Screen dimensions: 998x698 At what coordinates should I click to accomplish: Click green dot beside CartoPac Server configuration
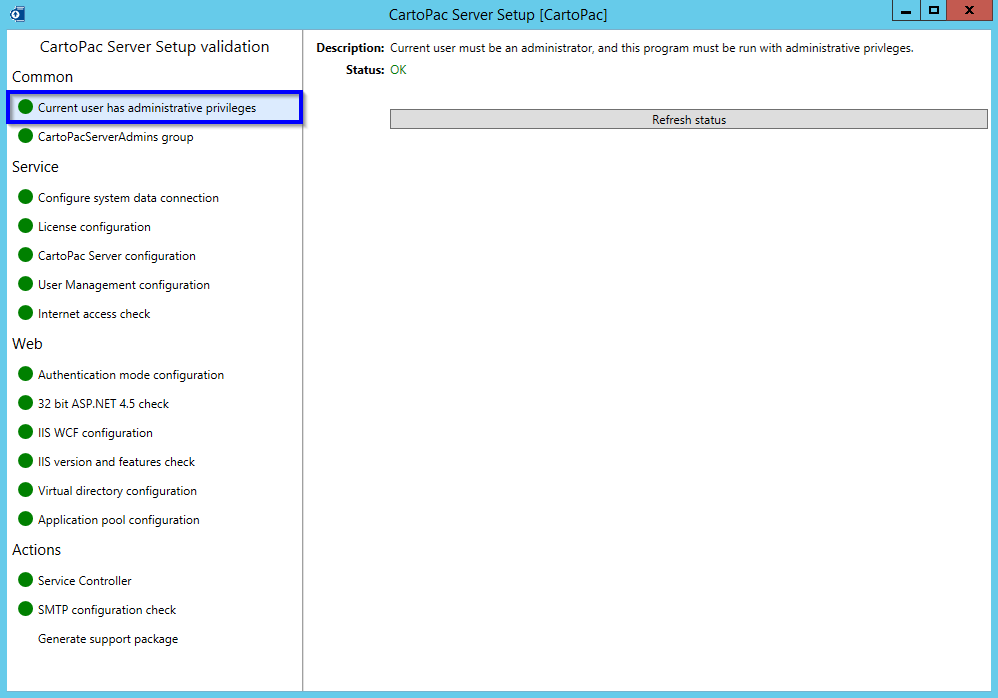point(25,255)
